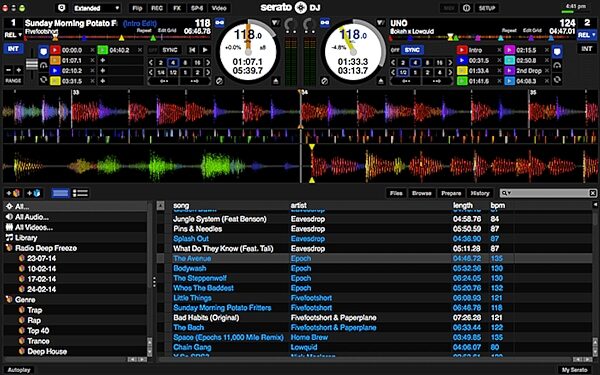
Task: Collapse the Radio Deep Freeze crate
Action: [9, 248]
